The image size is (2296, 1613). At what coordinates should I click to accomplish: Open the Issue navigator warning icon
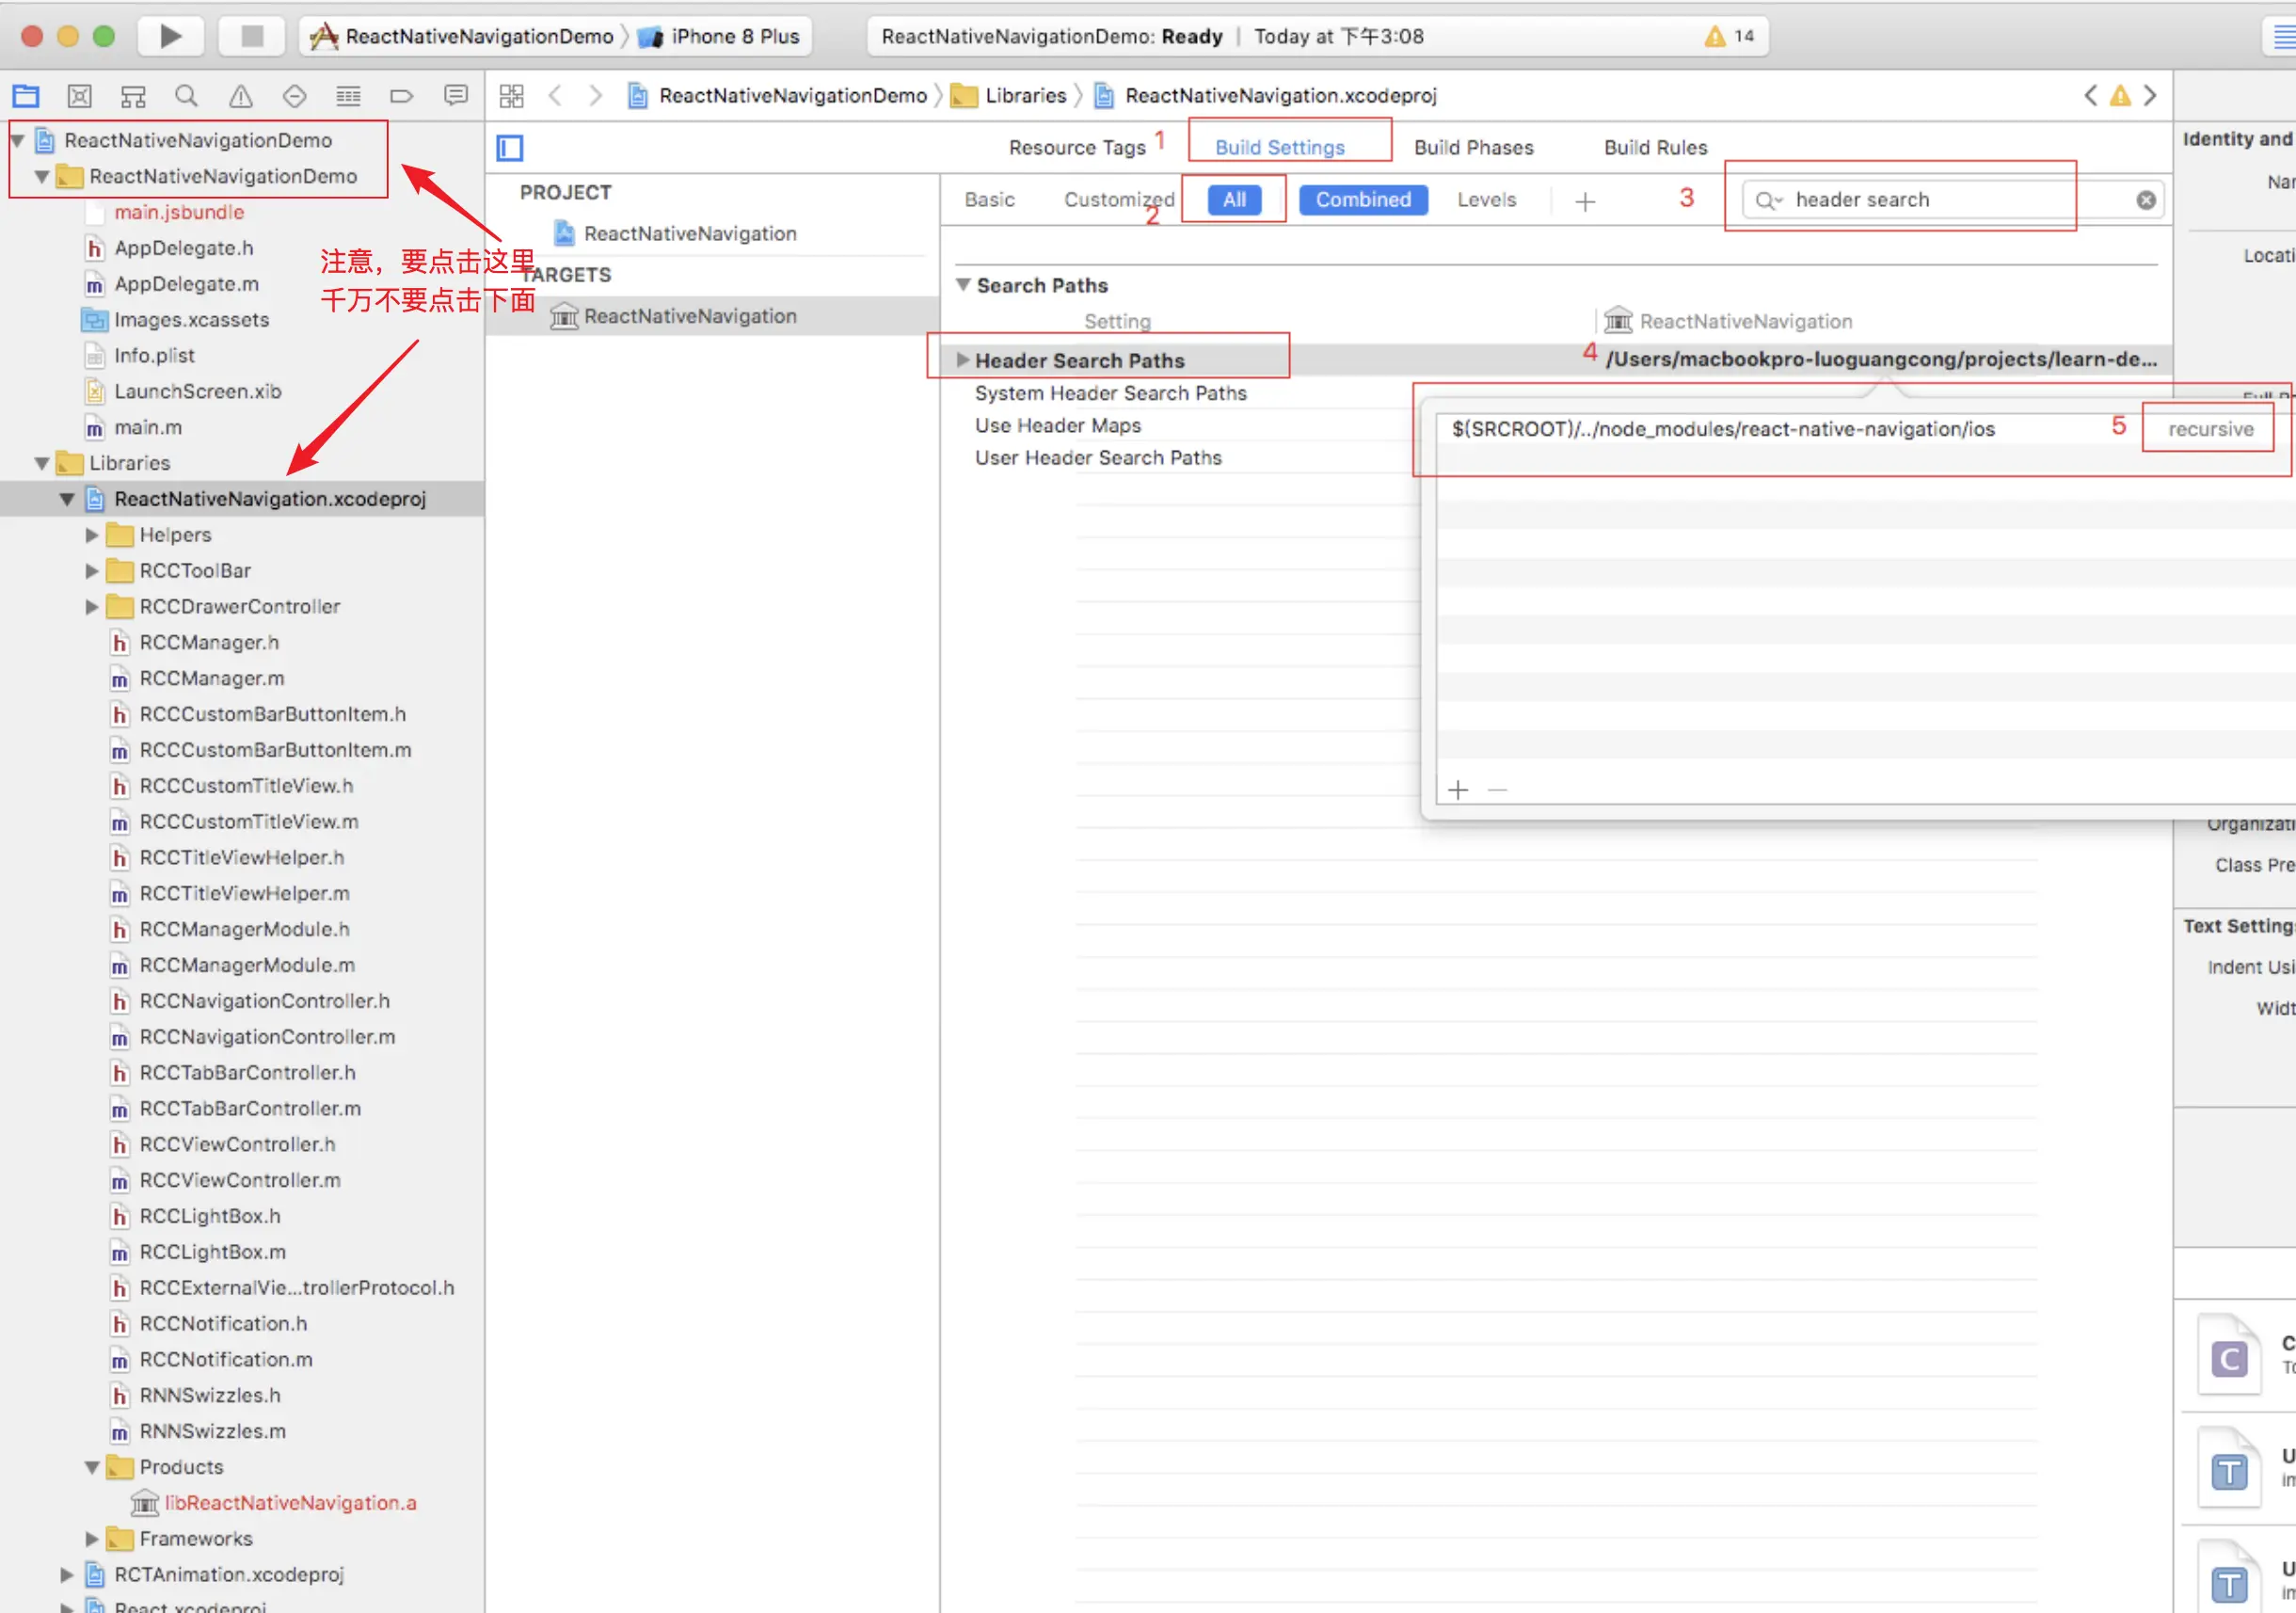coord(240,96)
